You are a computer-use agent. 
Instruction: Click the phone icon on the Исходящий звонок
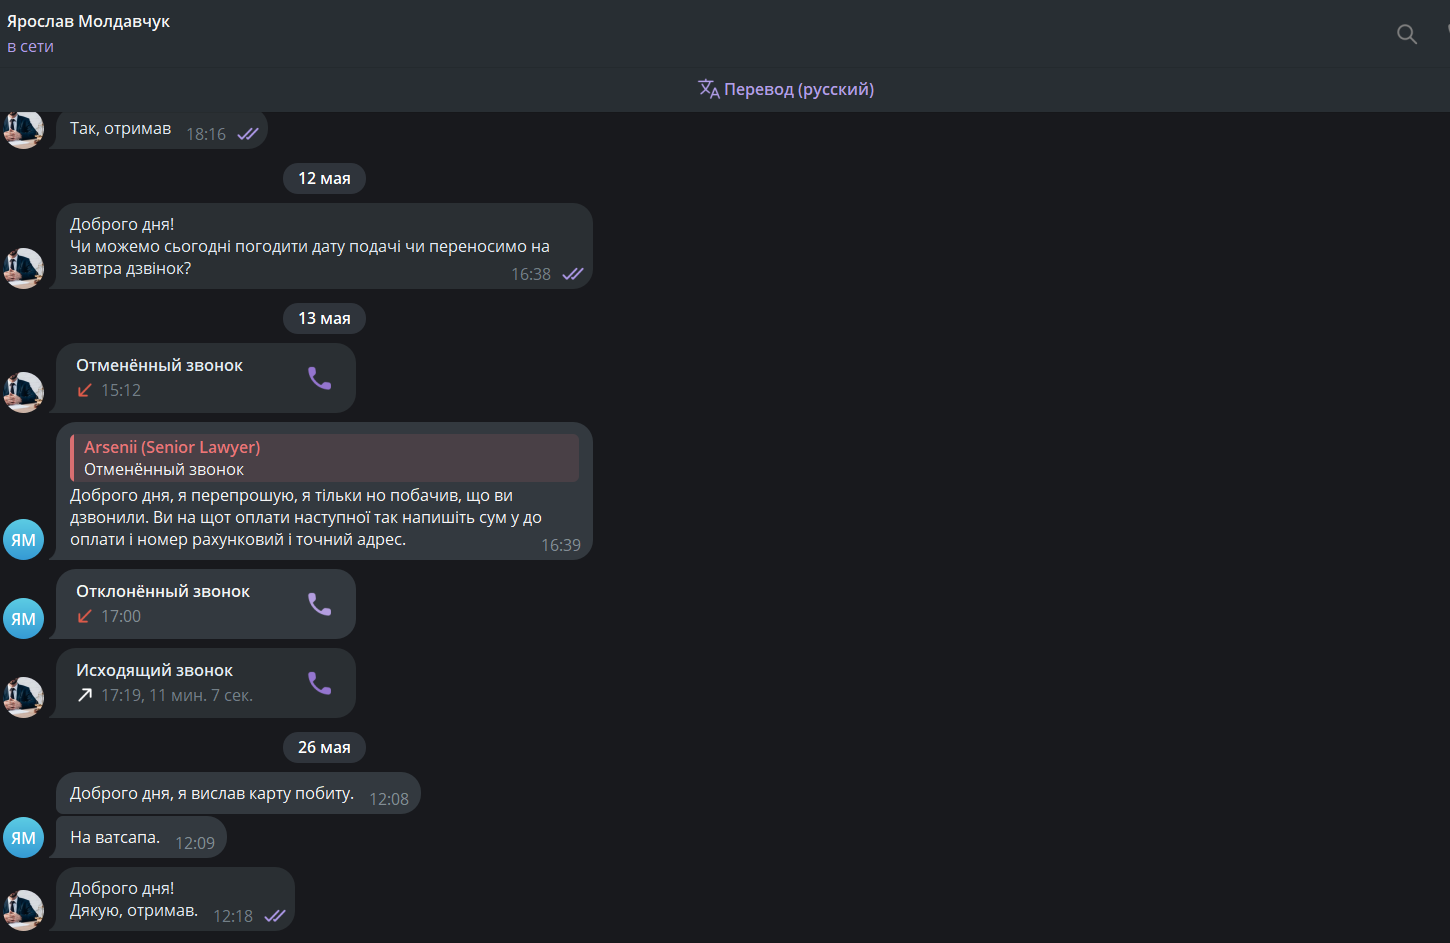coord(319,683)
